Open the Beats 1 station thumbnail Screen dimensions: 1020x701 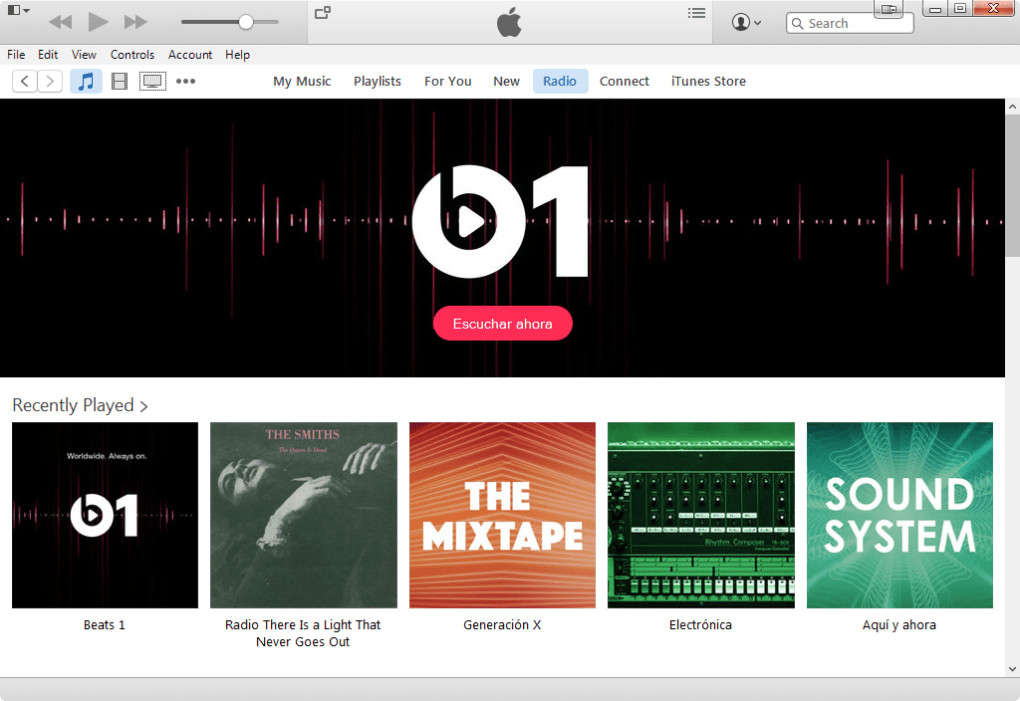tap(105, 515)
